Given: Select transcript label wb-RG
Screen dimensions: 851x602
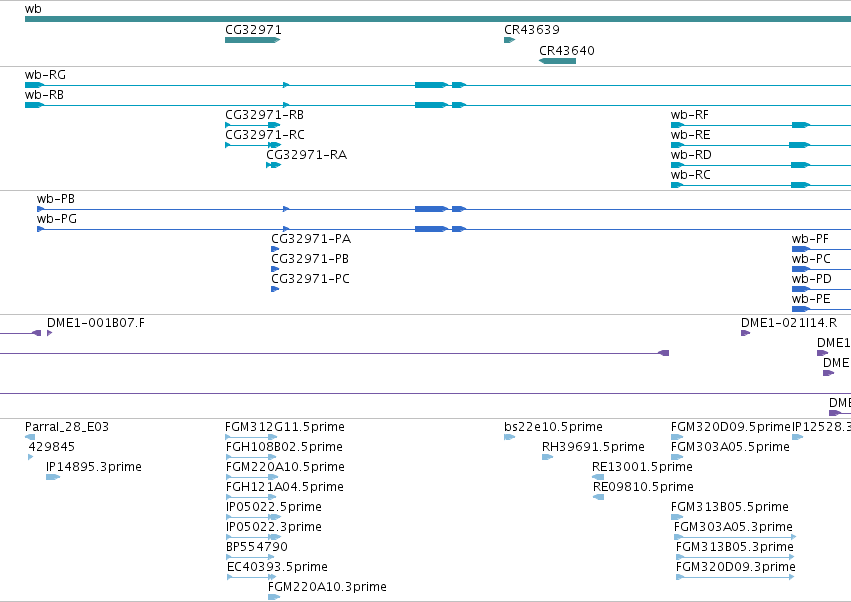Looking at the screenshot, I should click(45, 75).
